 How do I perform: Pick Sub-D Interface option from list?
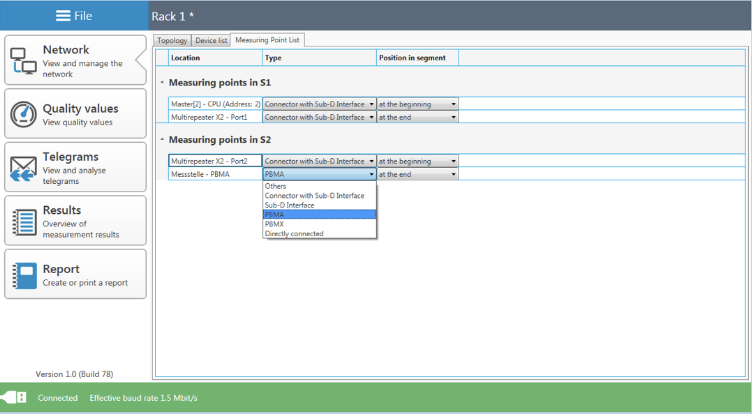coord(288,205)
